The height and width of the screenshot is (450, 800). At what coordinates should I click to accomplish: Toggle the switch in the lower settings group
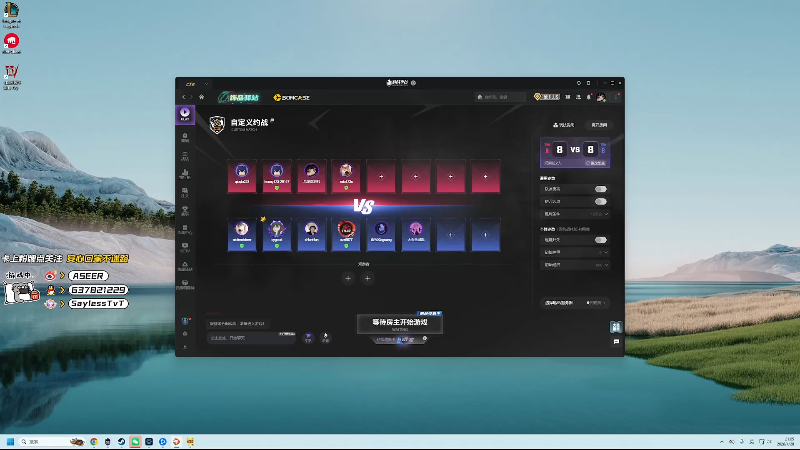point(601,240)
